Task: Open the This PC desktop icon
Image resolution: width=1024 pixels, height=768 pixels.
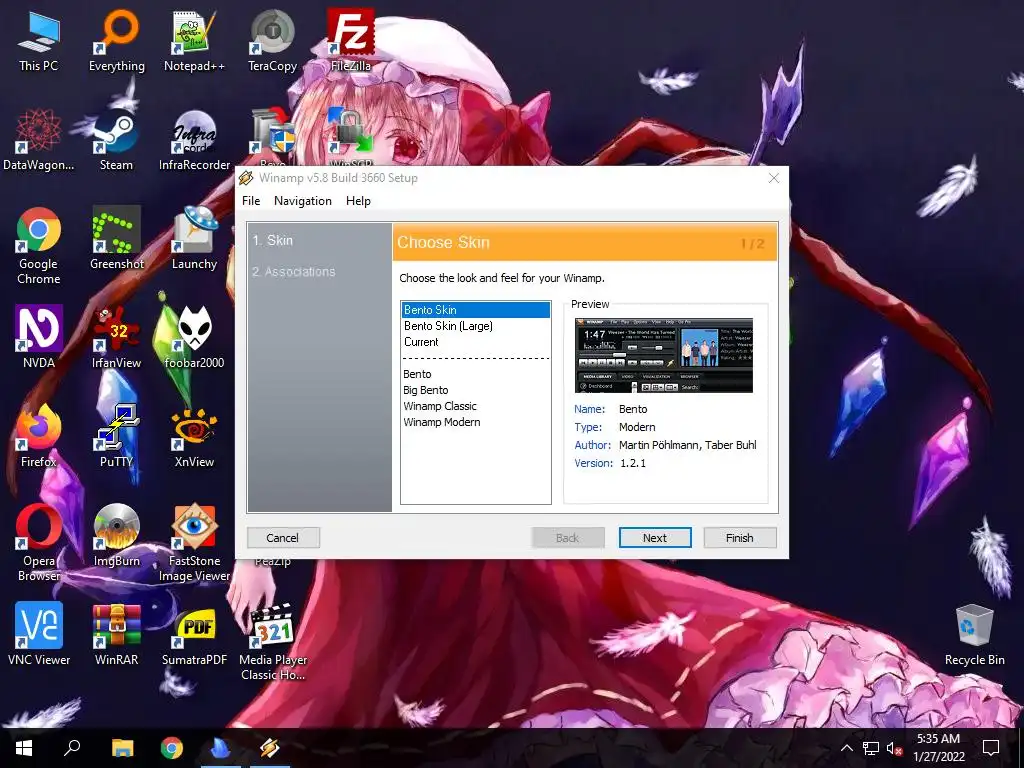Action: pos(39,40)
